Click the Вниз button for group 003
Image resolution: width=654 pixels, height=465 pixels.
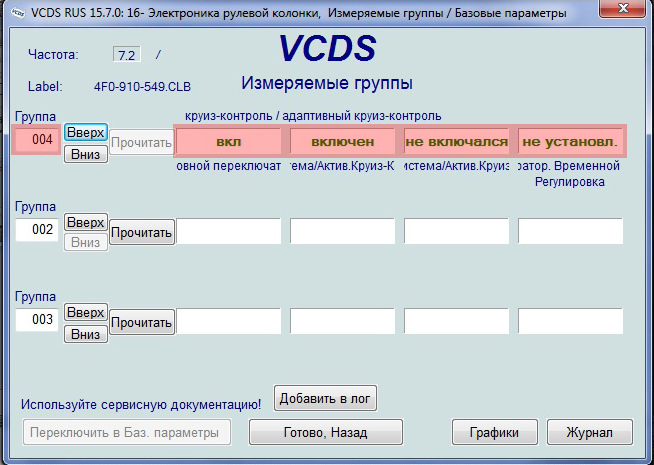(x=86, y=334)
